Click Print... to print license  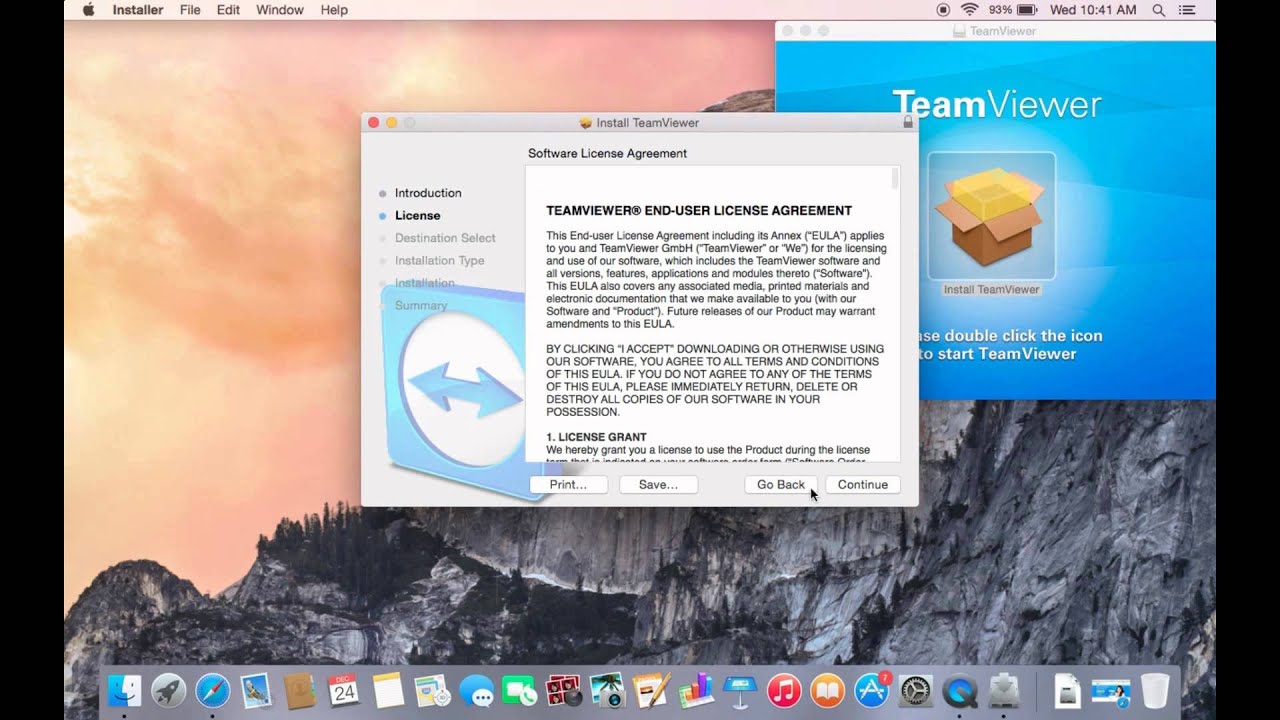point(568,484)
